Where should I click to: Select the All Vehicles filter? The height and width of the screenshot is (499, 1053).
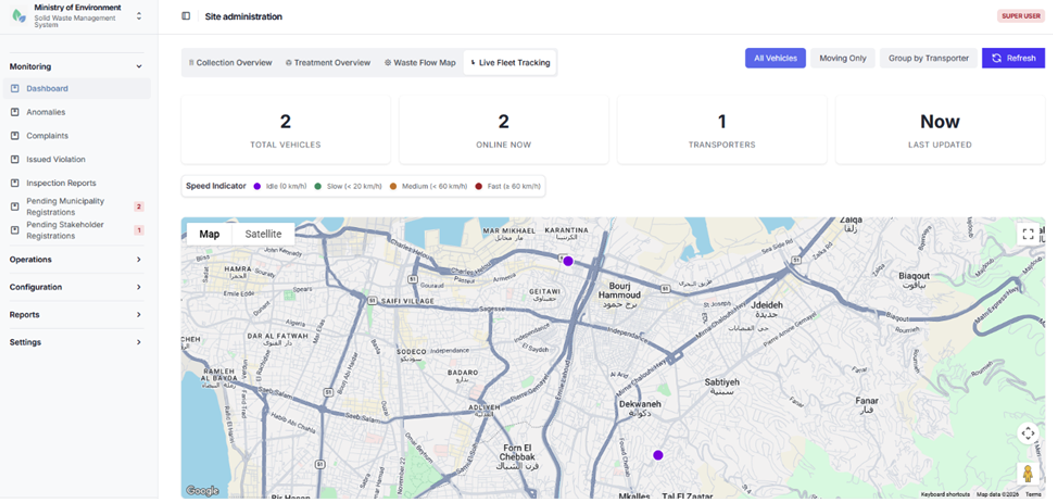coord(775,58)
